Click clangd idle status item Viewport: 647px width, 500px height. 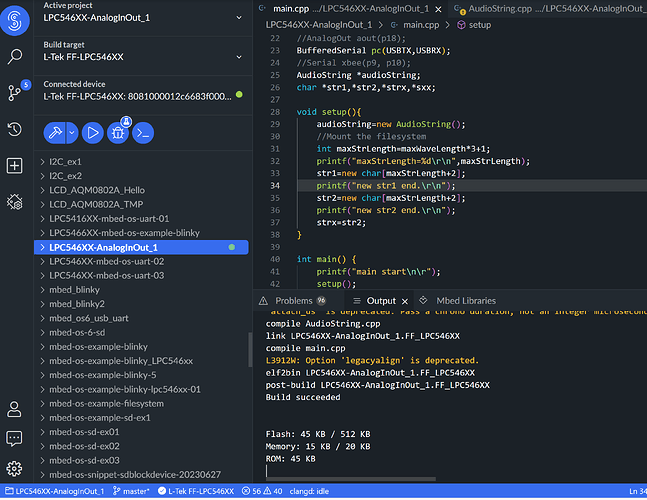coord(309,492)
